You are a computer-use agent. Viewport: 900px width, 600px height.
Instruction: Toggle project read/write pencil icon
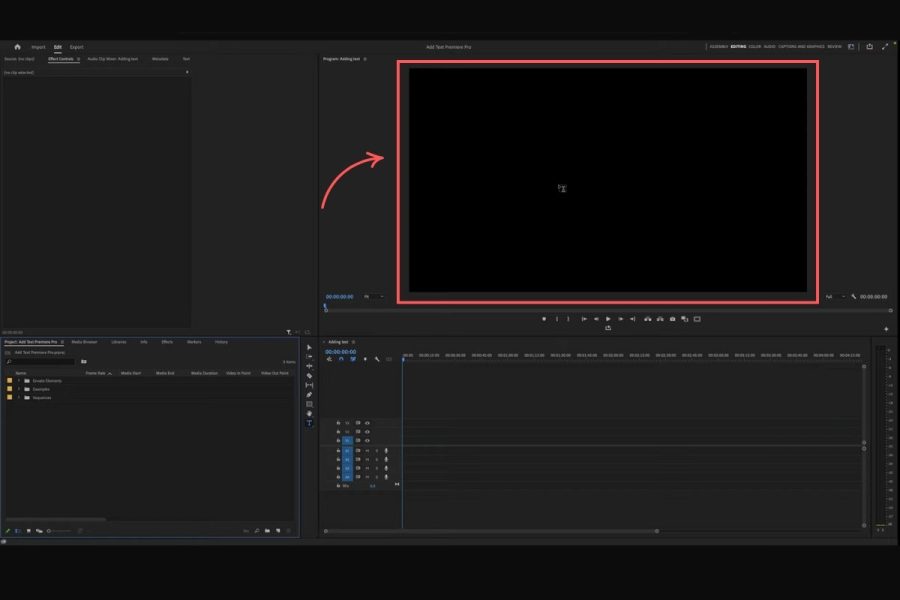click(7, 531)
